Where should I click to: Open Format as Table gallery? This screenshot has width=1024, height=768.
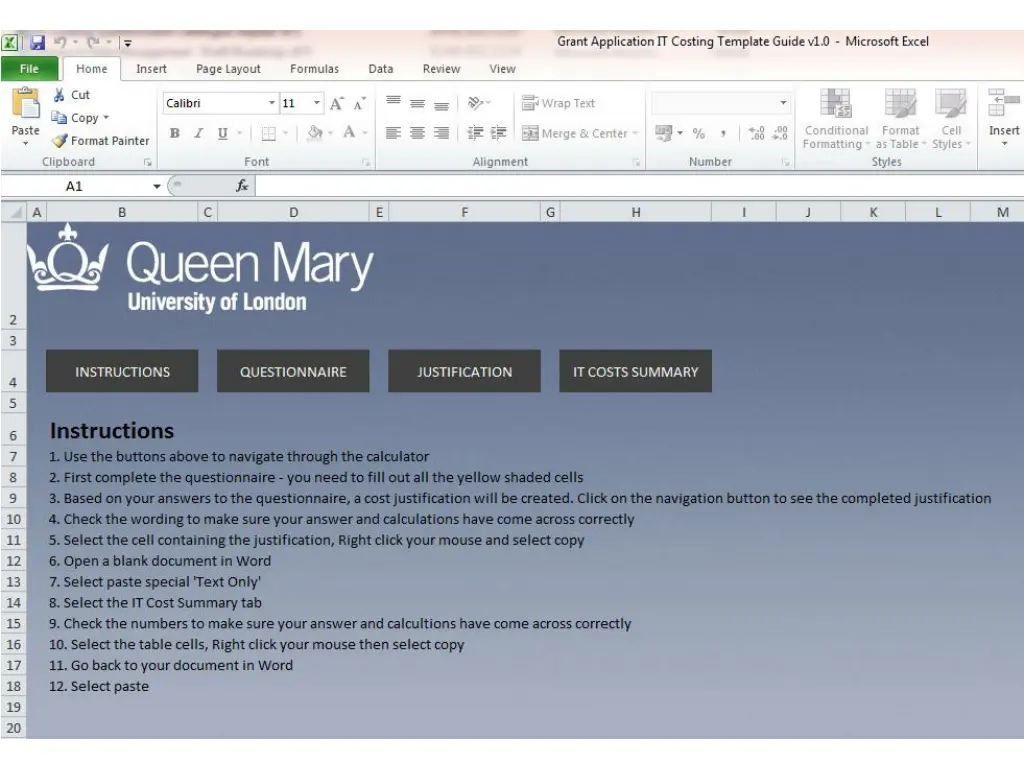[900, 119]
